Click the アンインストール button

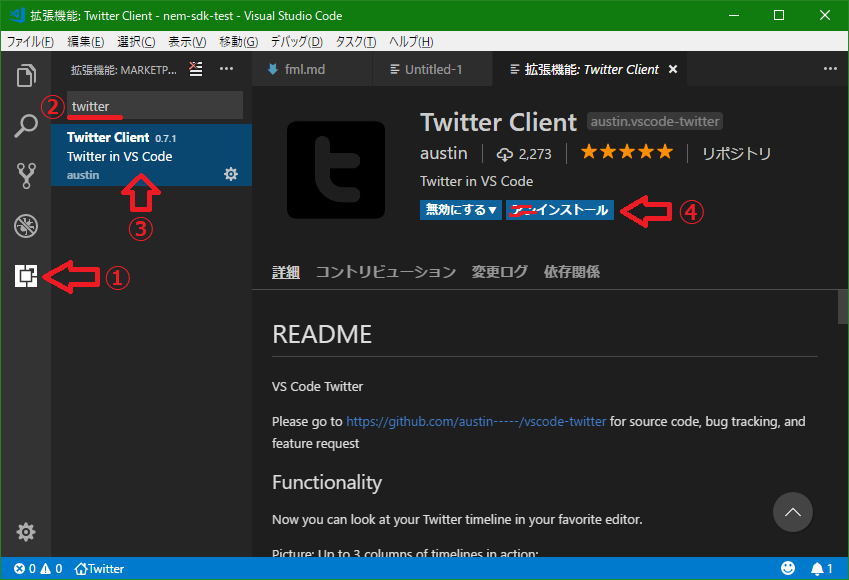[x=559, y=210]
